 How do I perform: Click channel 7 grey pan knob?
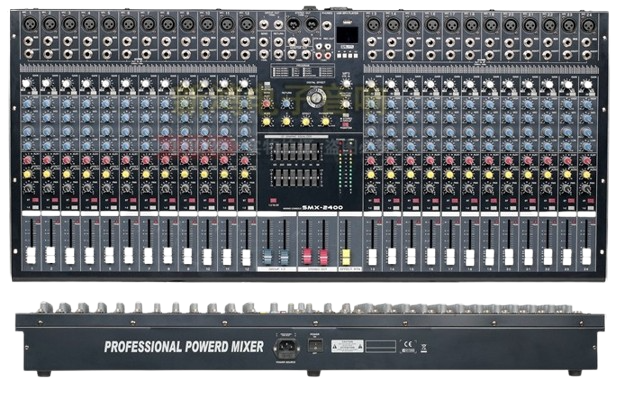pyautogui.click(x=146, y=188)
